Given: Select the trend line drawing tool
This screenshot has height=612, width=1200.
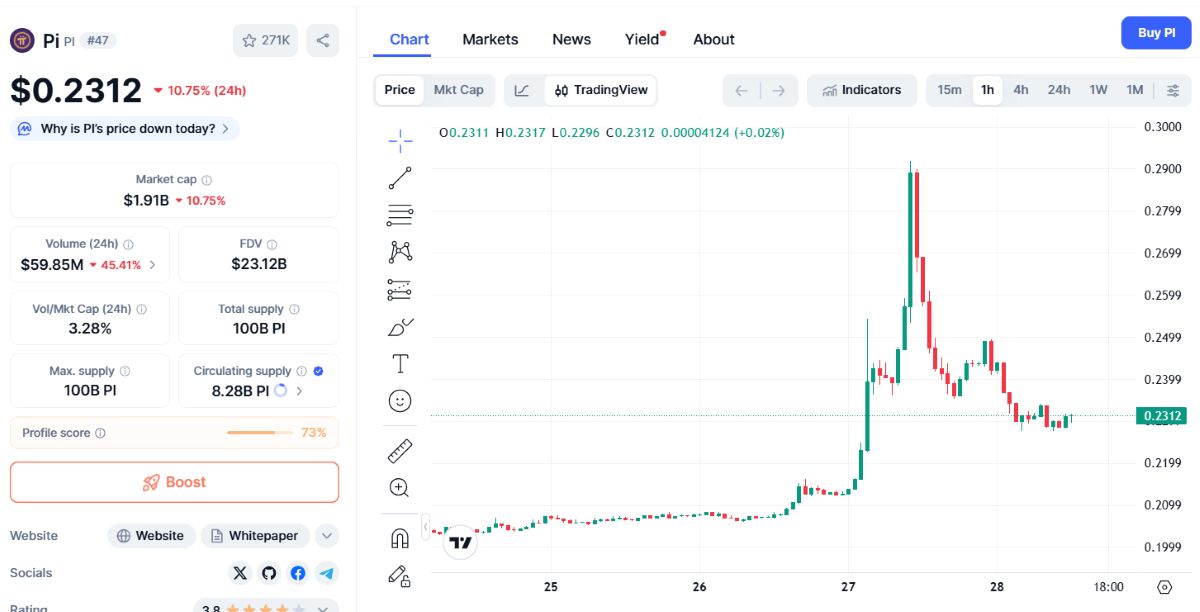Looking at the screenshot, I should [x=400, y=178].
